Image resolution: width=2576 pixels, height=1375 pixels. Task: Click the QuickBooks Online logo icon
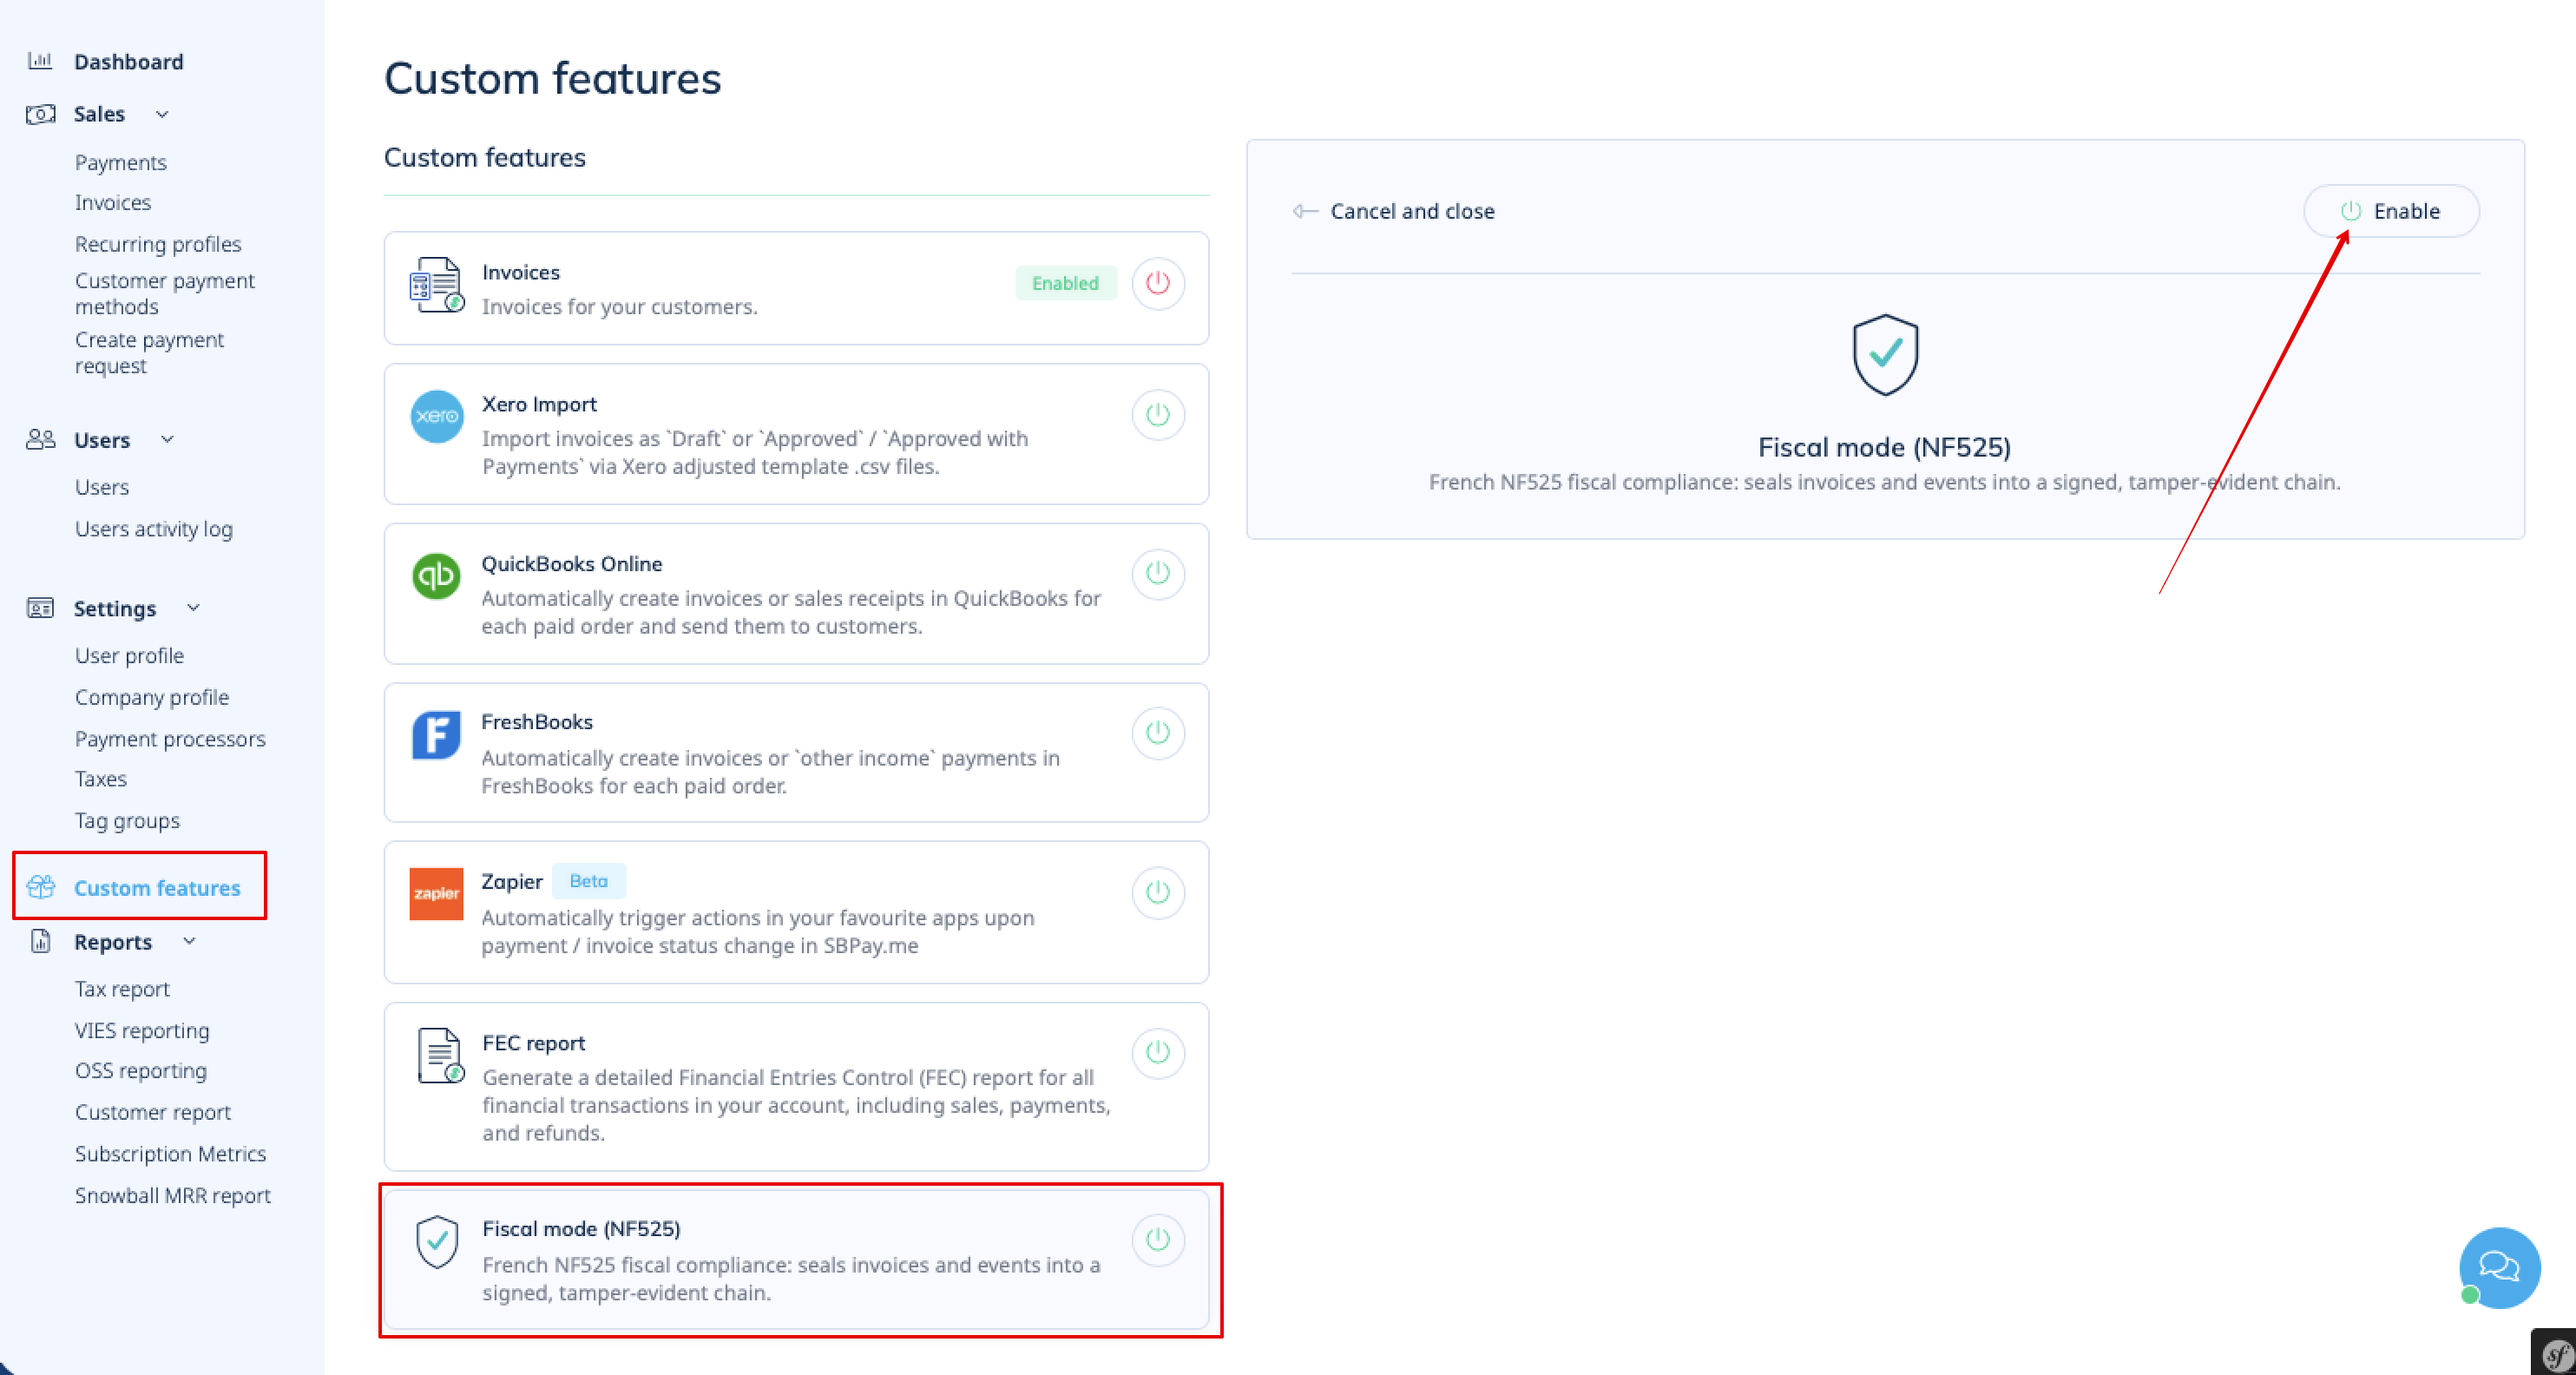pos(437,576)
